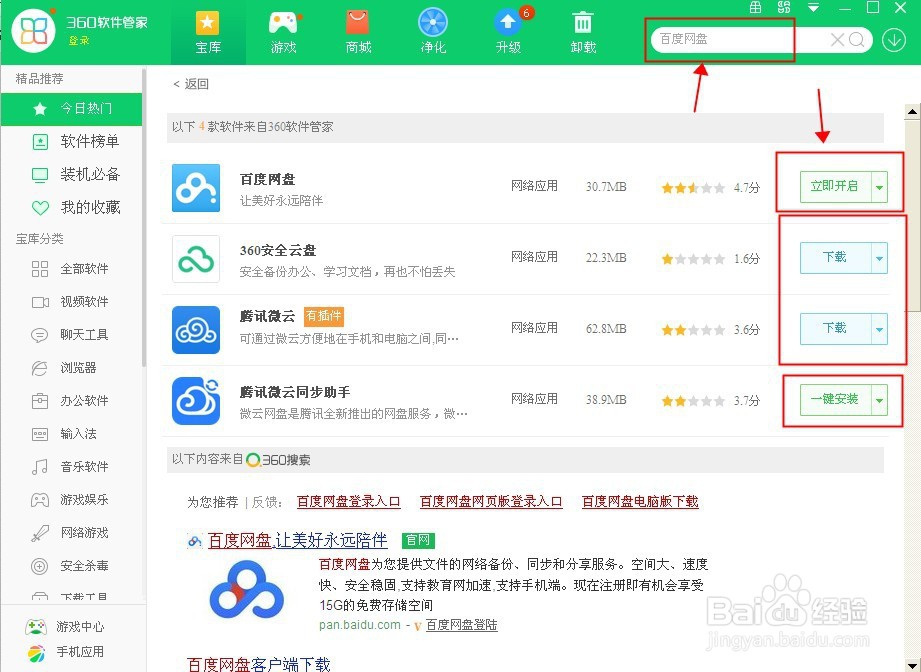This screenshot has height=672, width=921.
Task: Click the download manager arrow icon beside search
Action: (894, 40)
